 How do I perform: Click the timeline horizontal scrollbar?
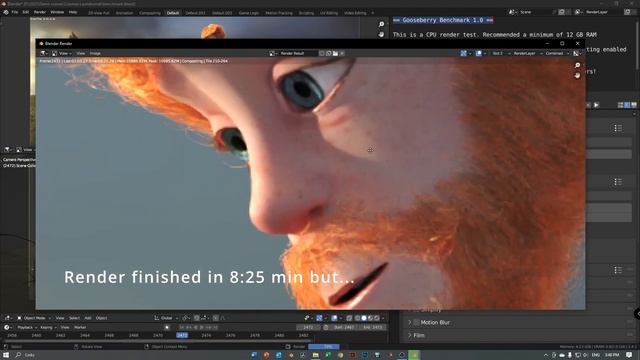click(157, 341)
